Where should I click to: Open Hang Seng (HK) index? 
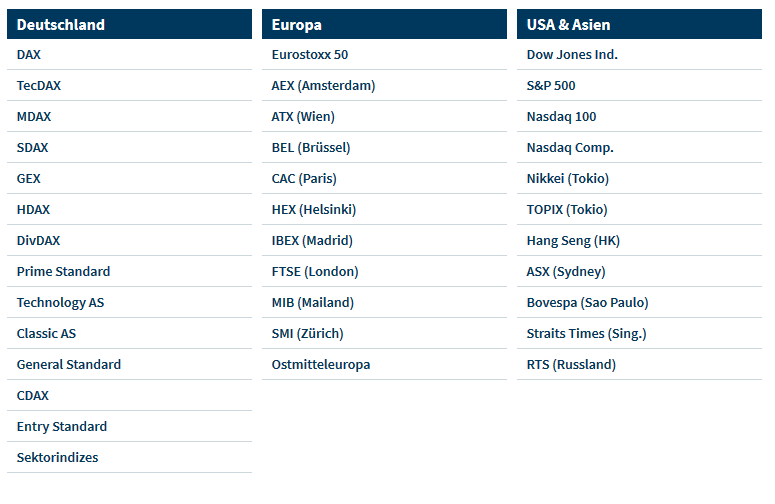click(573, 241)
